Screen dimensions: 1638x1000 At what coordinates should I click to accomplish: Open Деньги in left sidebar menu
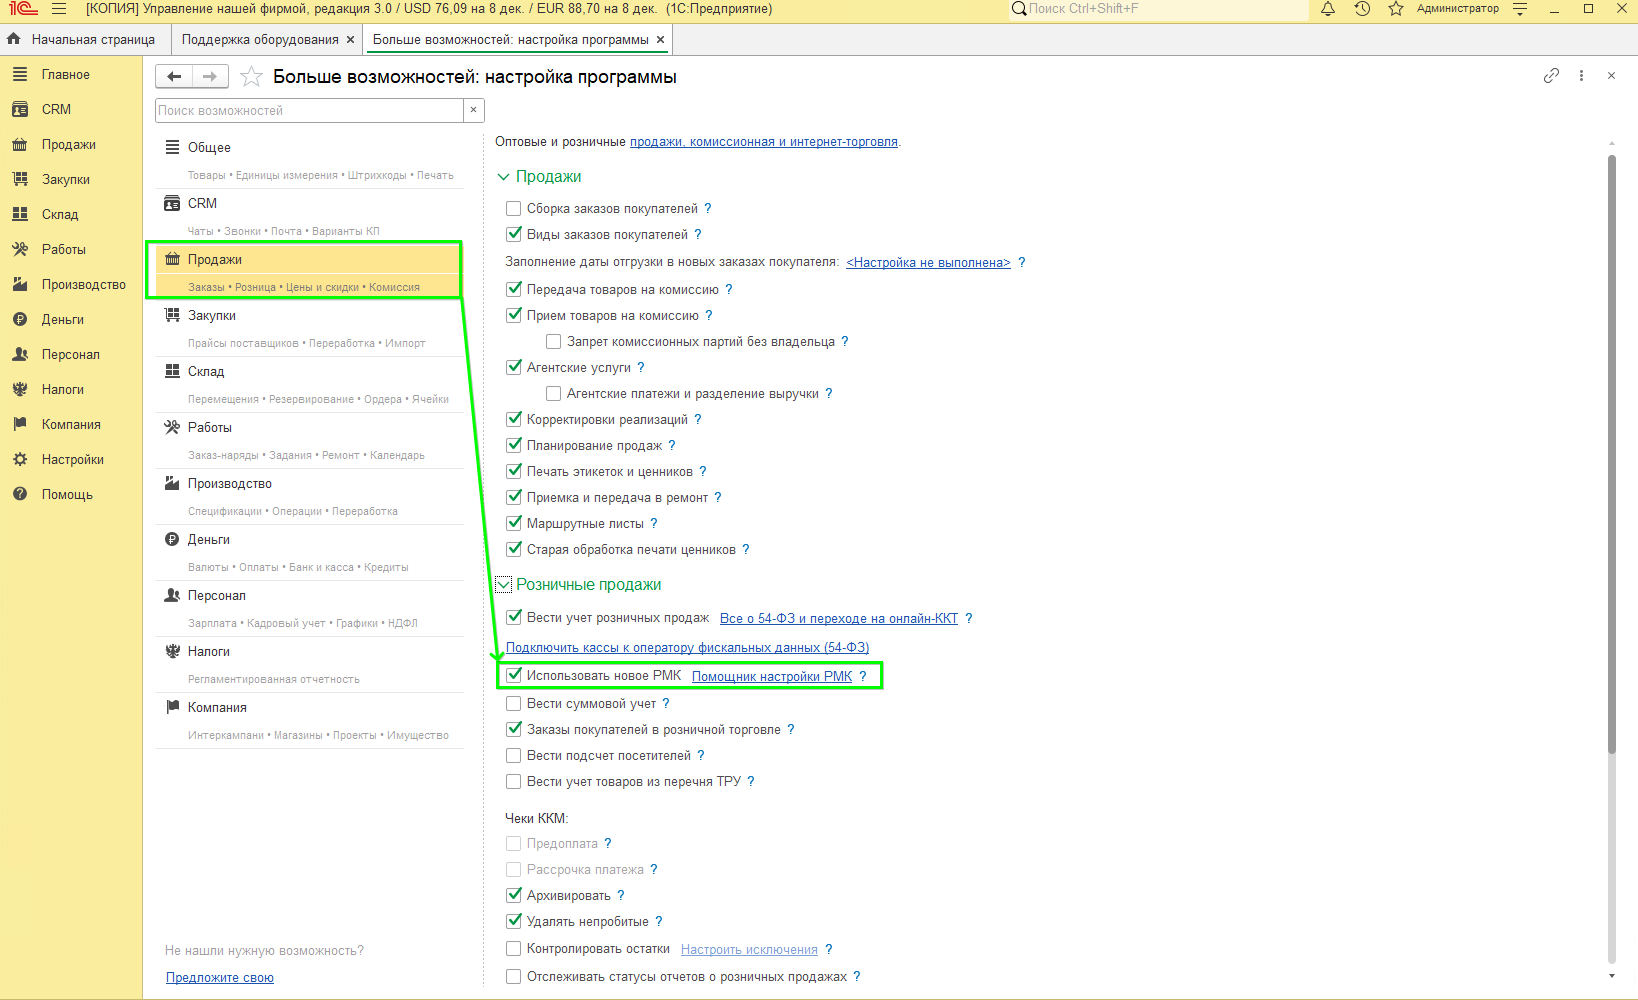(x=63, y=320)
